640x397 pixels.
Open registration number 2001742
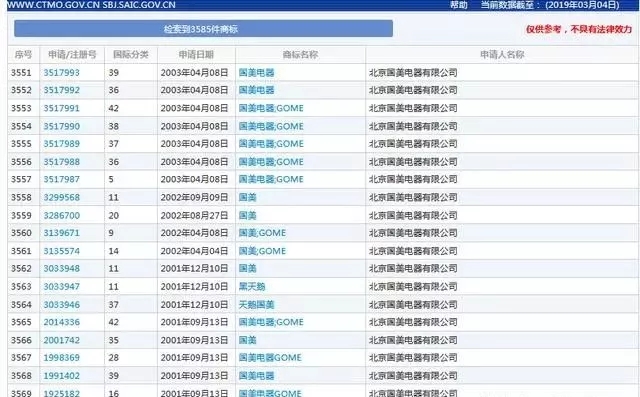62,340
